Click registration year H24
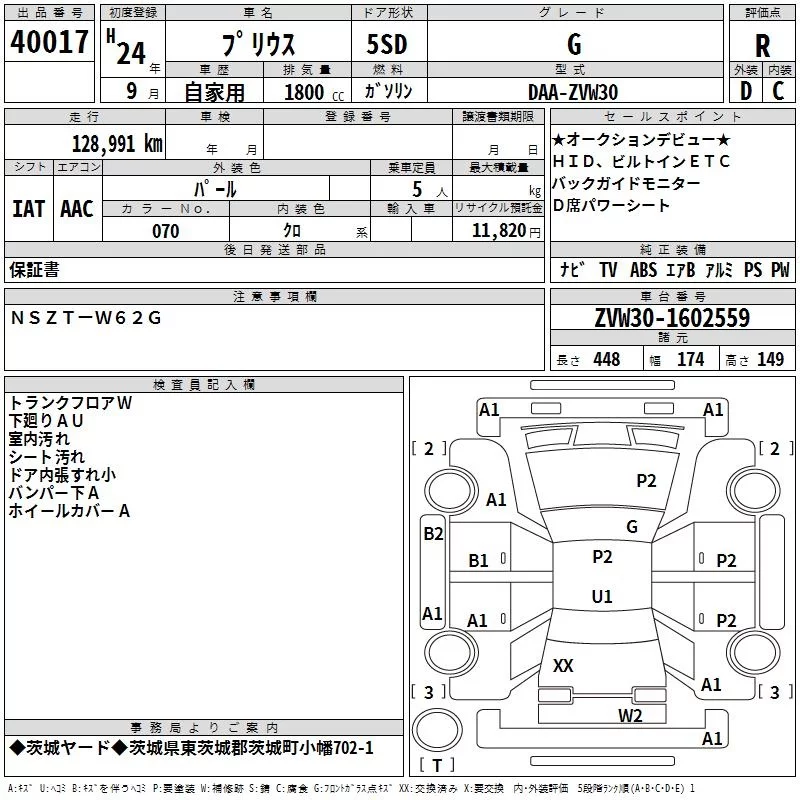The width and height of the screenshot is (800, 800). click(x=126, y=47)
